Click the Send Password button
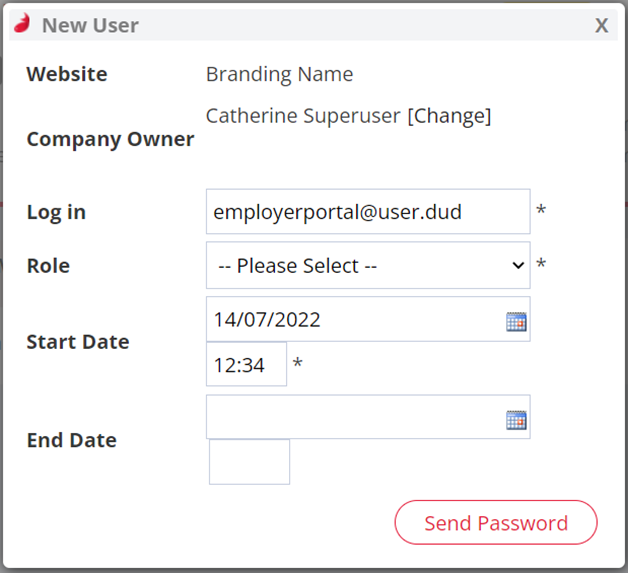 496,523
